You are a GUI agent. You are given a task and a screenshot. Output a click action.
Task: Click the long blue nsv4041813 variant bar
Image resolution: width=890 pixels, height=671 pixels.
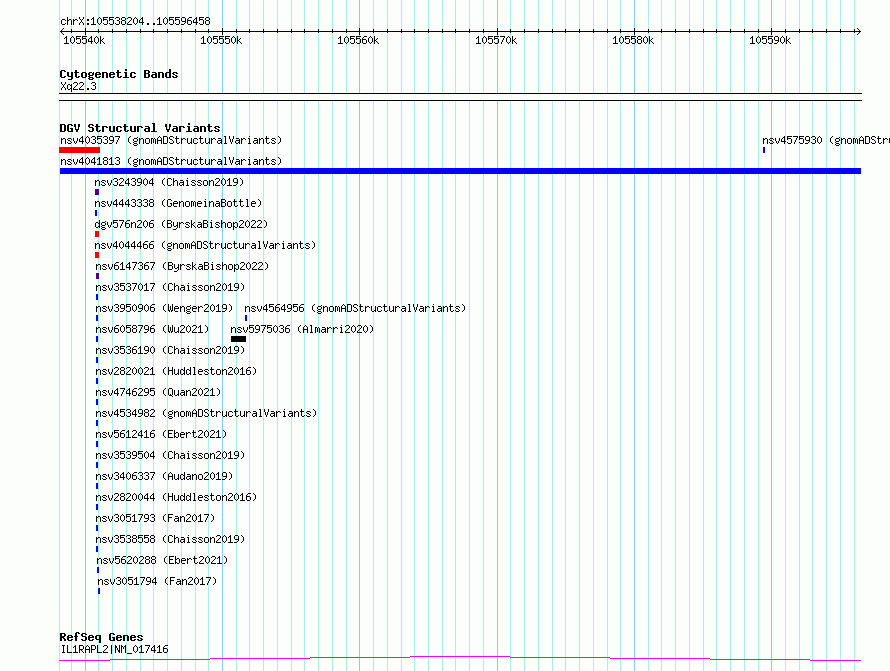click(460, 171)
